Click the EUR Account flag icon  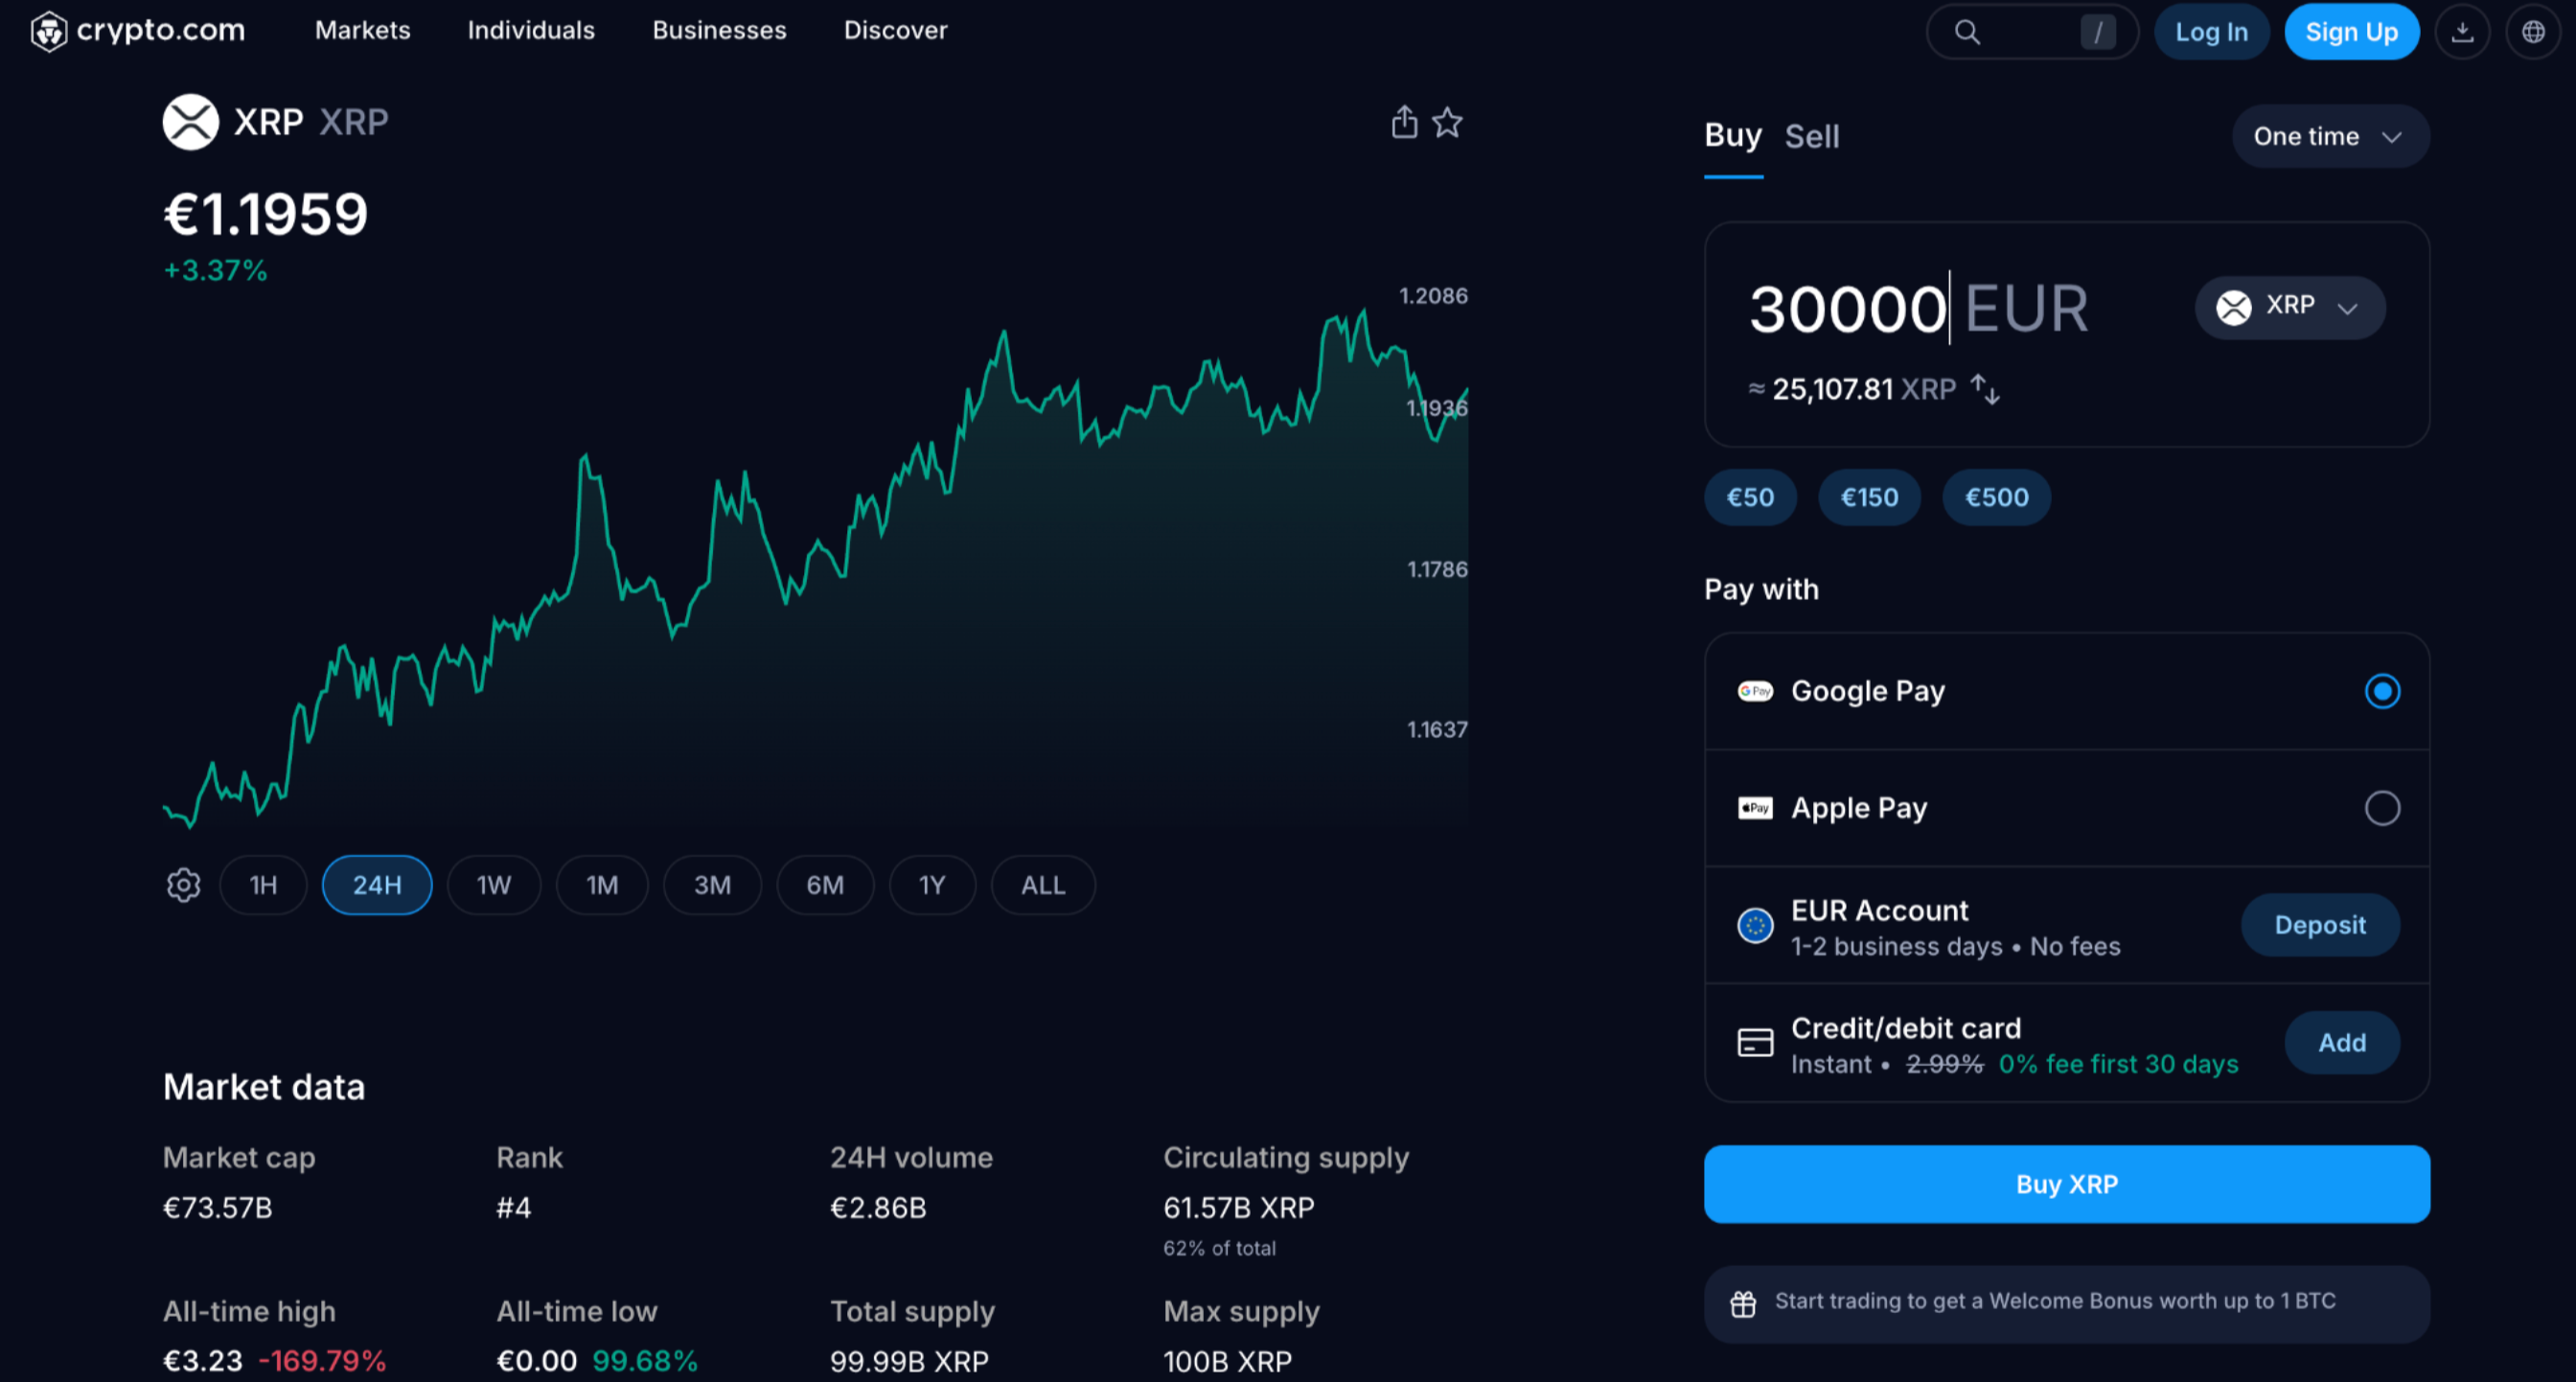[1755, 926]
